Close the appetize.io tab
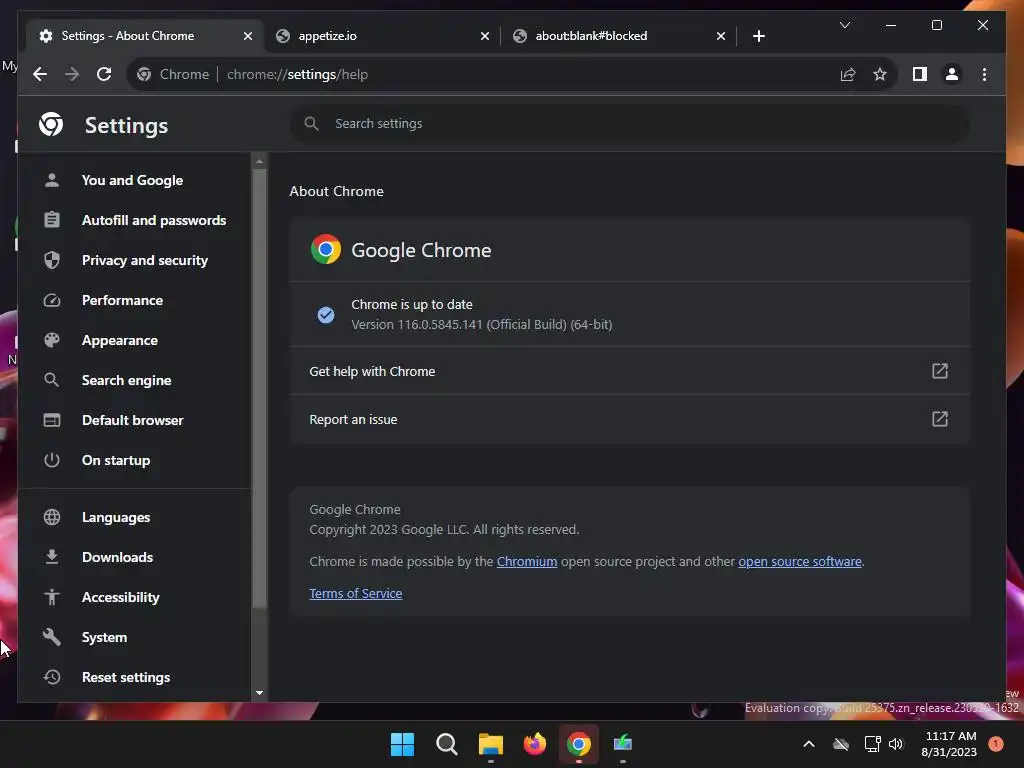The width and height of the screenshot is (1024, 768). point(485,36)
